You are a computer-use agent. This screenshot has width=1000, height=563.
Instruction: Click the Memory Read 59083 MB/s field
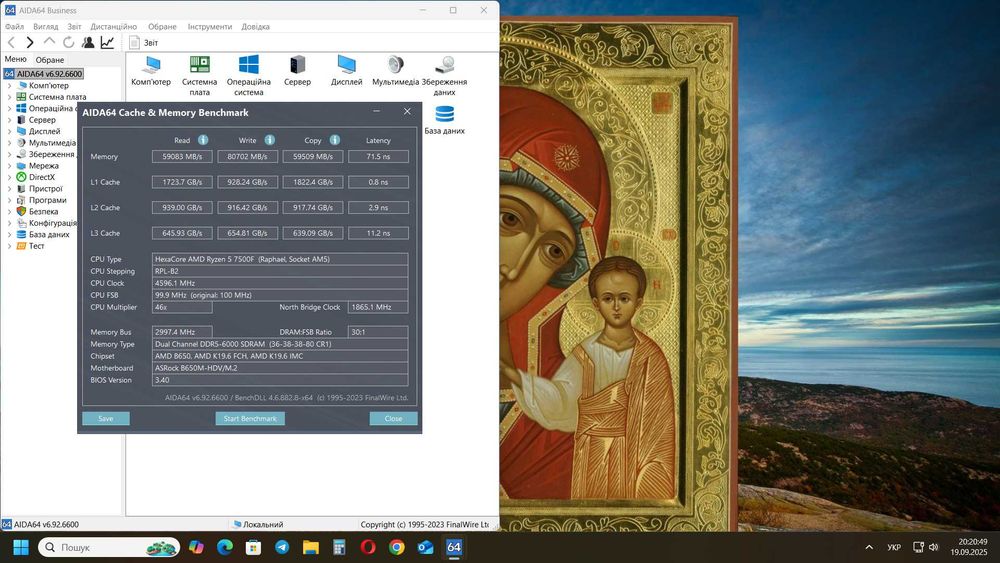click(182, 156)
